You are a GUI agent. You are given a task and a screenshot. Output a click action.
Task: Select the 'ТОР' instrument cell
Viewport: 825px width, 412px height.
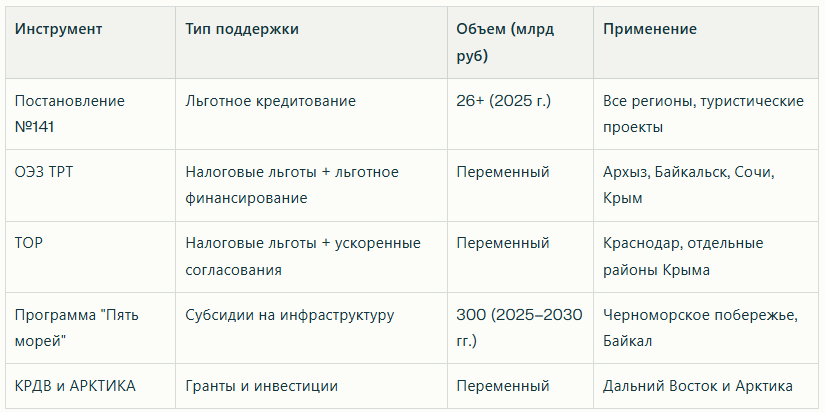(x=28, y=243)
